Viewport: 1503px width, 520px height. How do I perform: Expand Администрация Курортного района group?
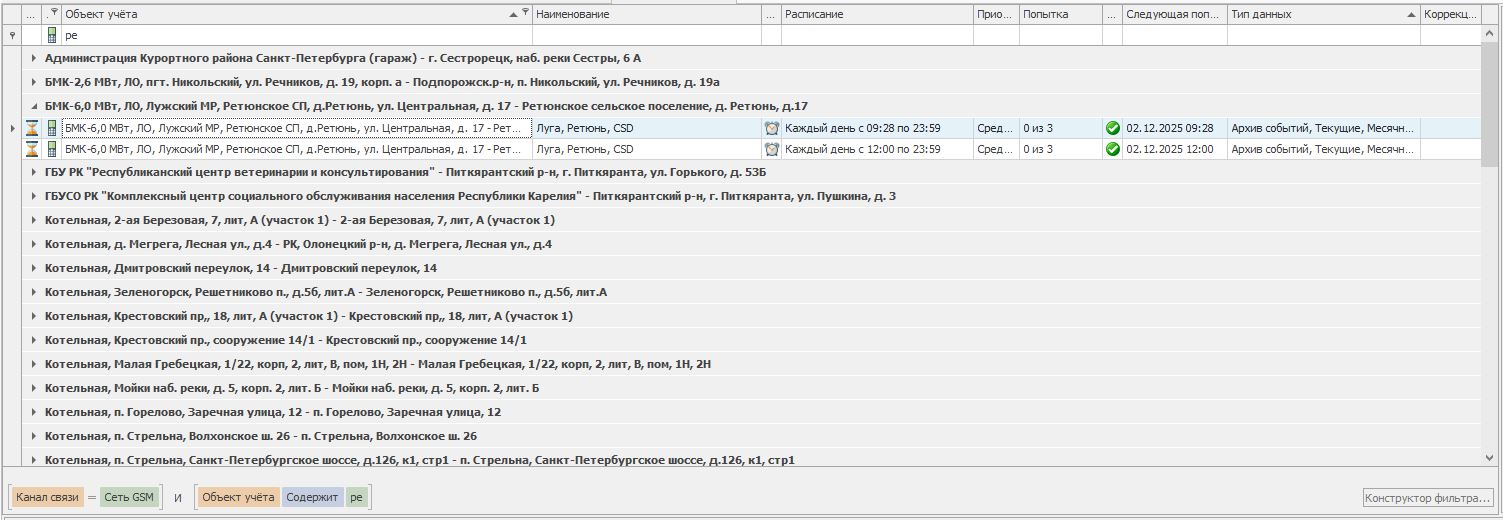click(34, 58)
